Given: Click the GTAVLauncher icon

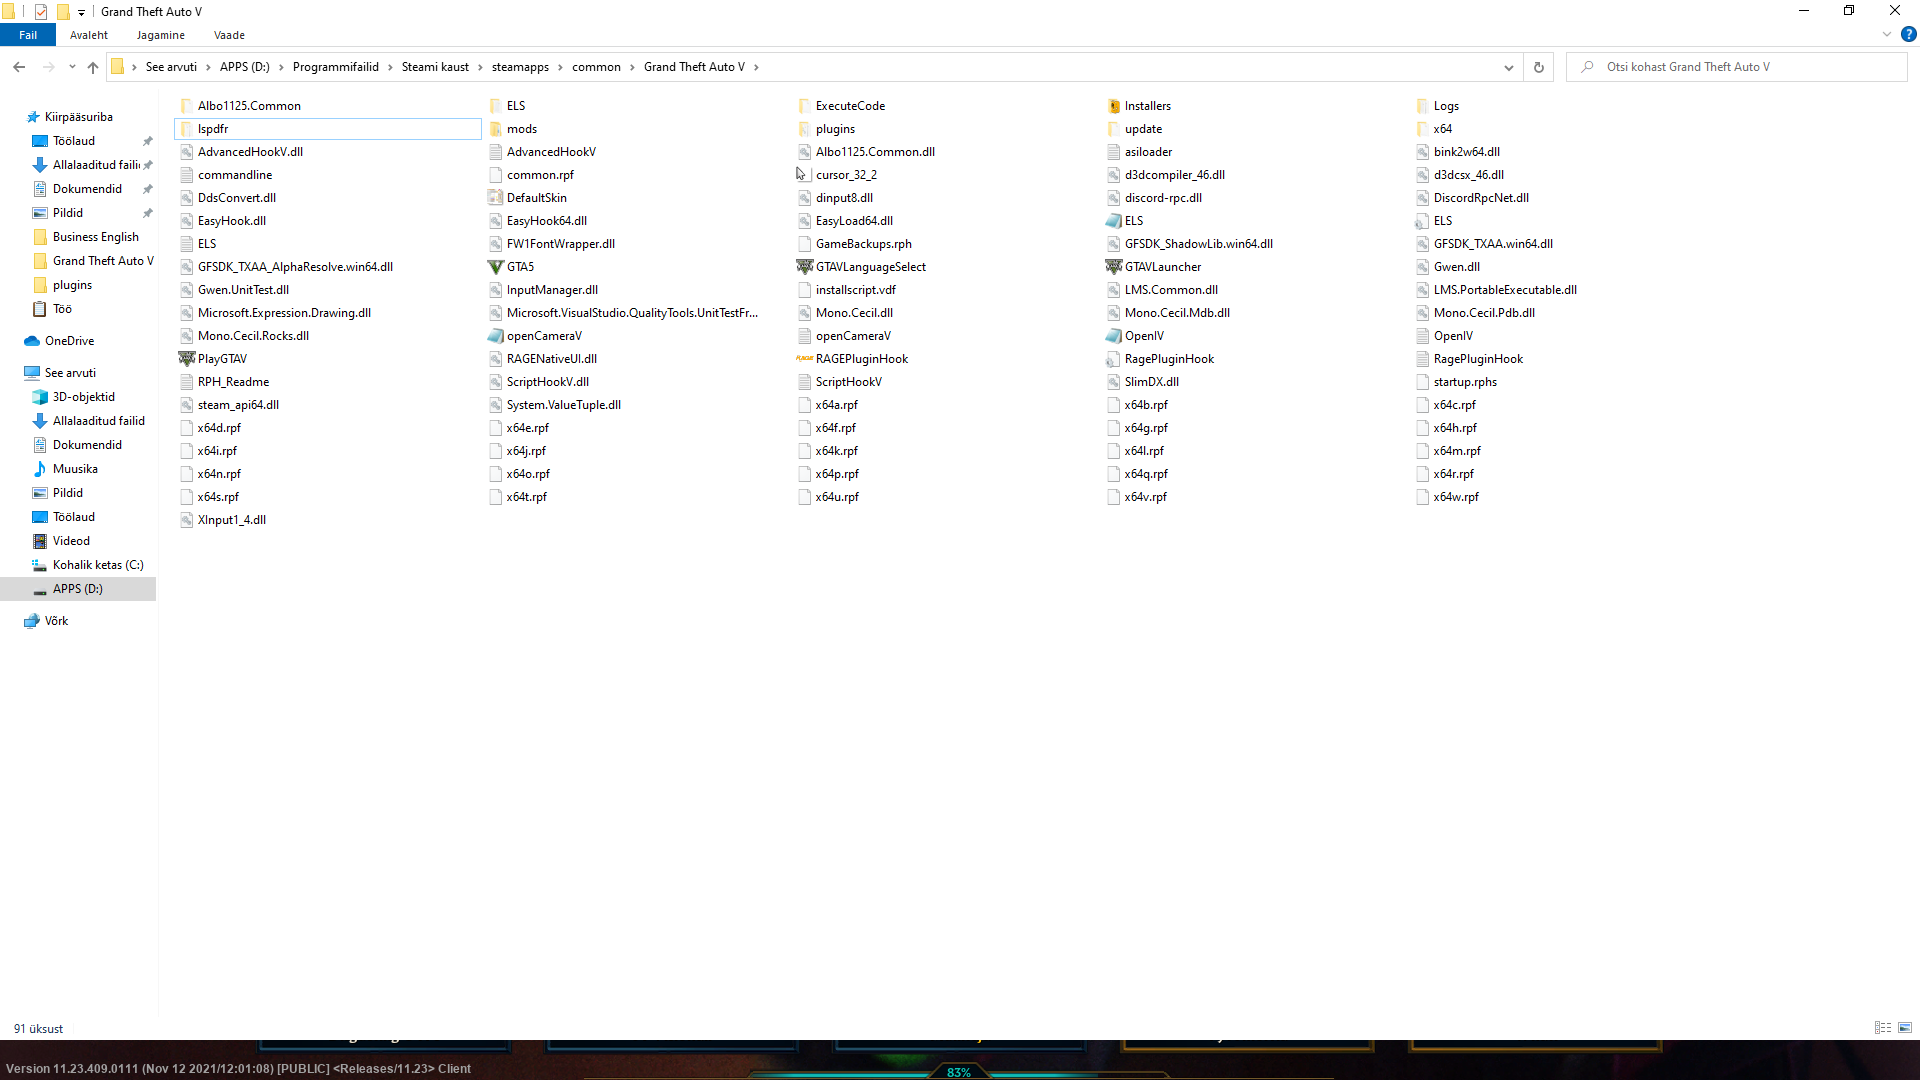Looking at the screenshot, I should point(1113,267).
